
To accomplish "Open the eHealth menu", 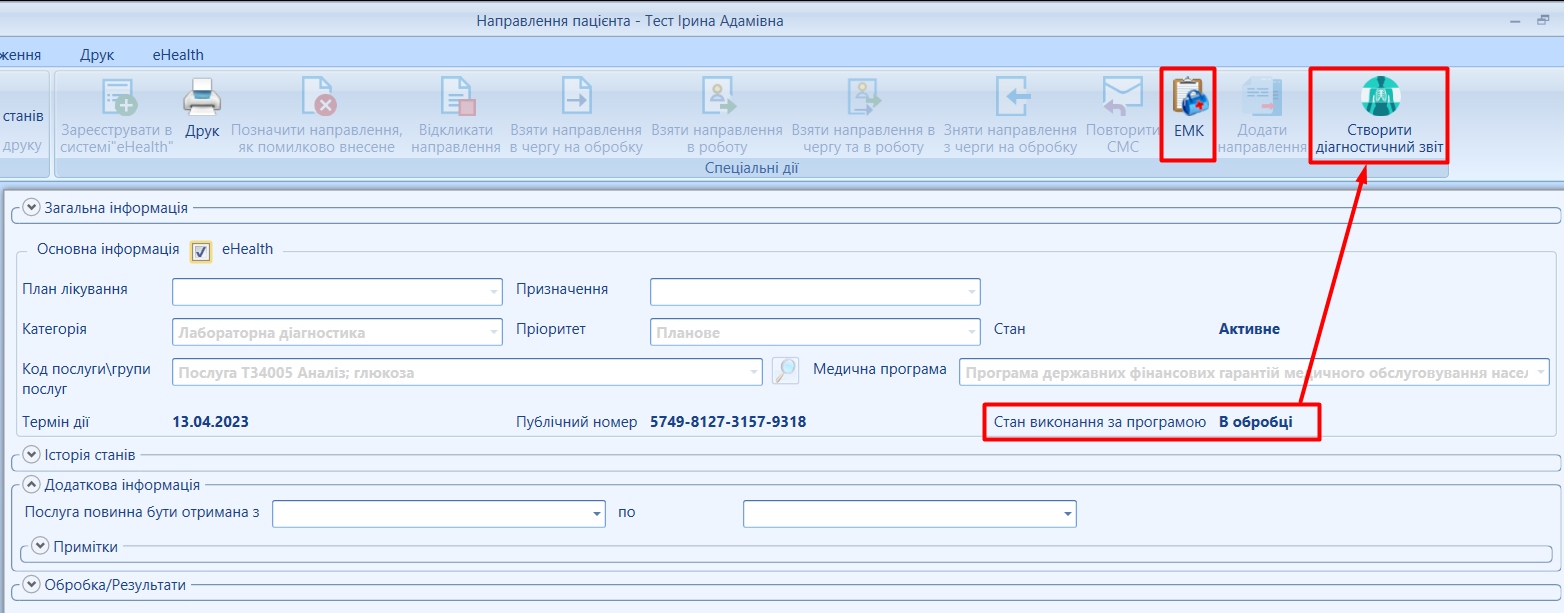I will coord(178,55).
